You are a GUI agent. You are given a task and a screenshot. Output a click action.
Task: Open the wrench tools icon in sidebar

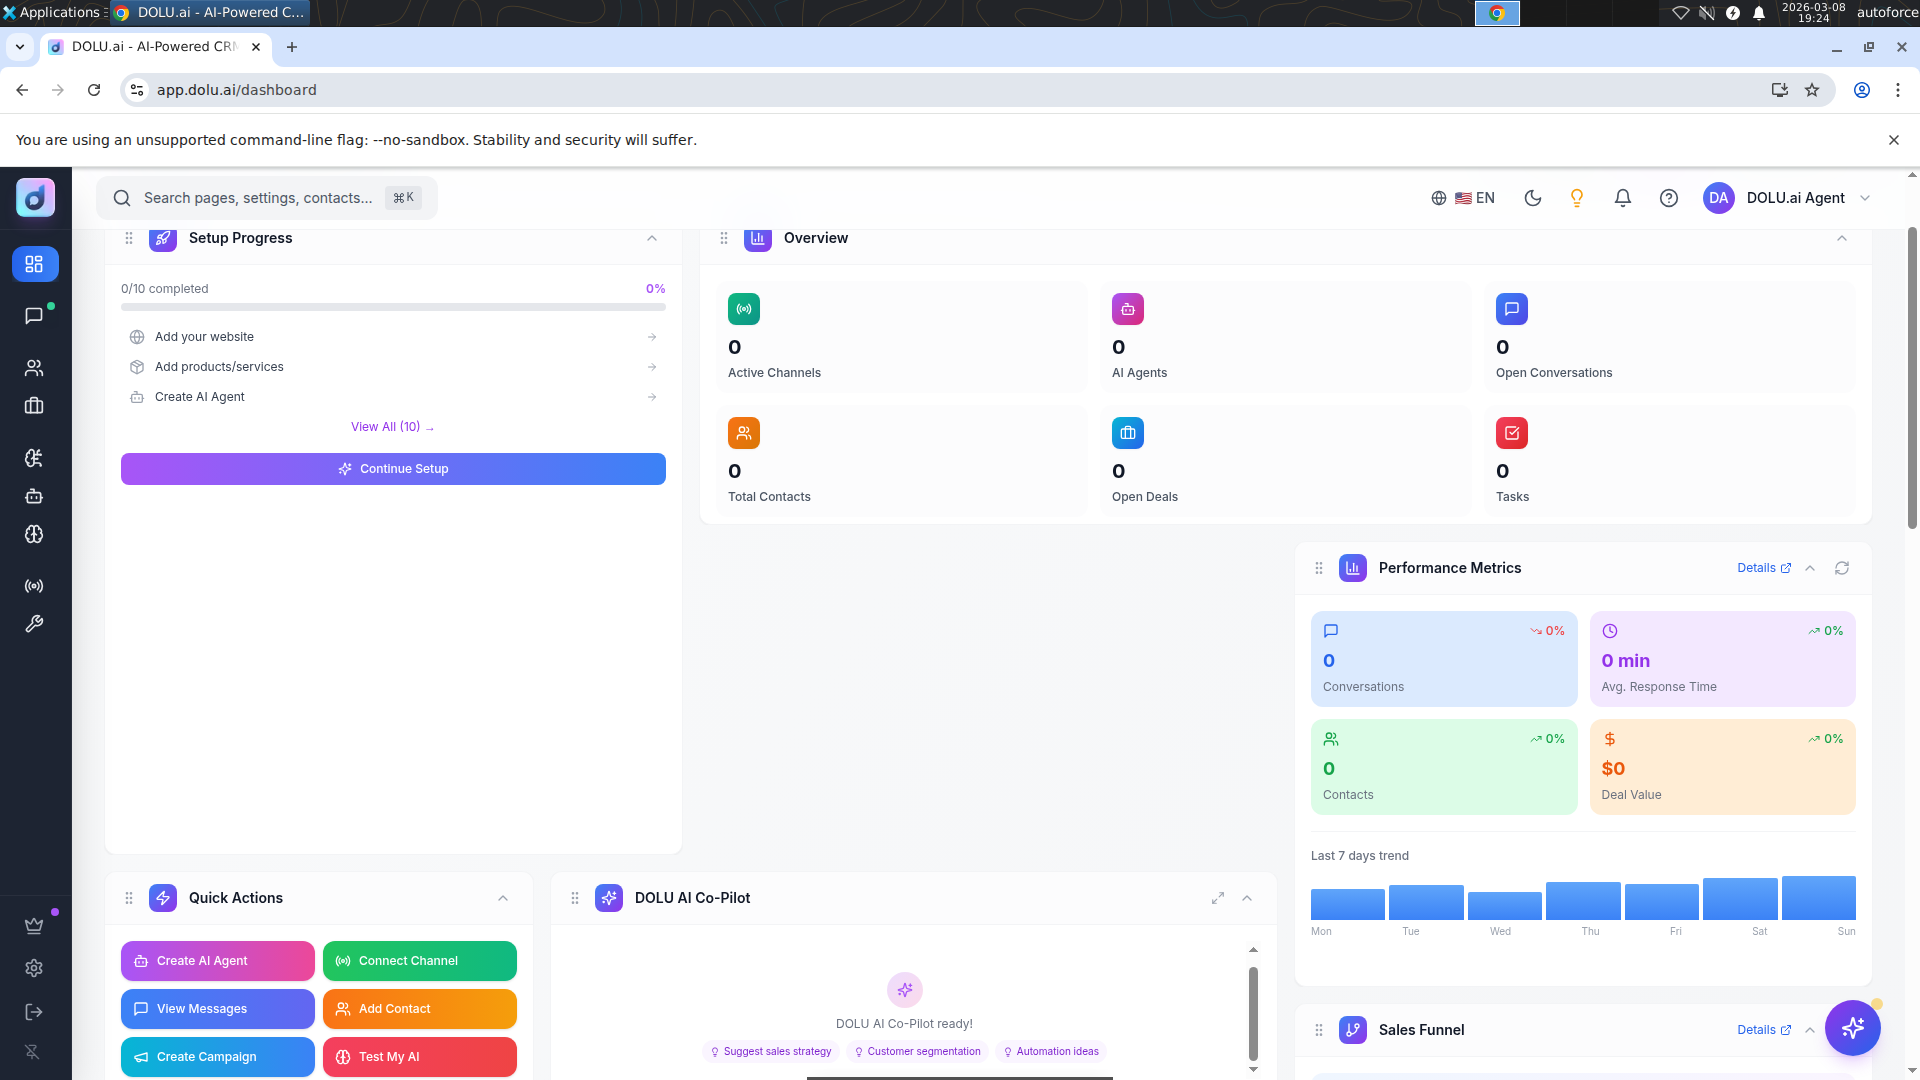pyautogui.click(x=35, y=624)
